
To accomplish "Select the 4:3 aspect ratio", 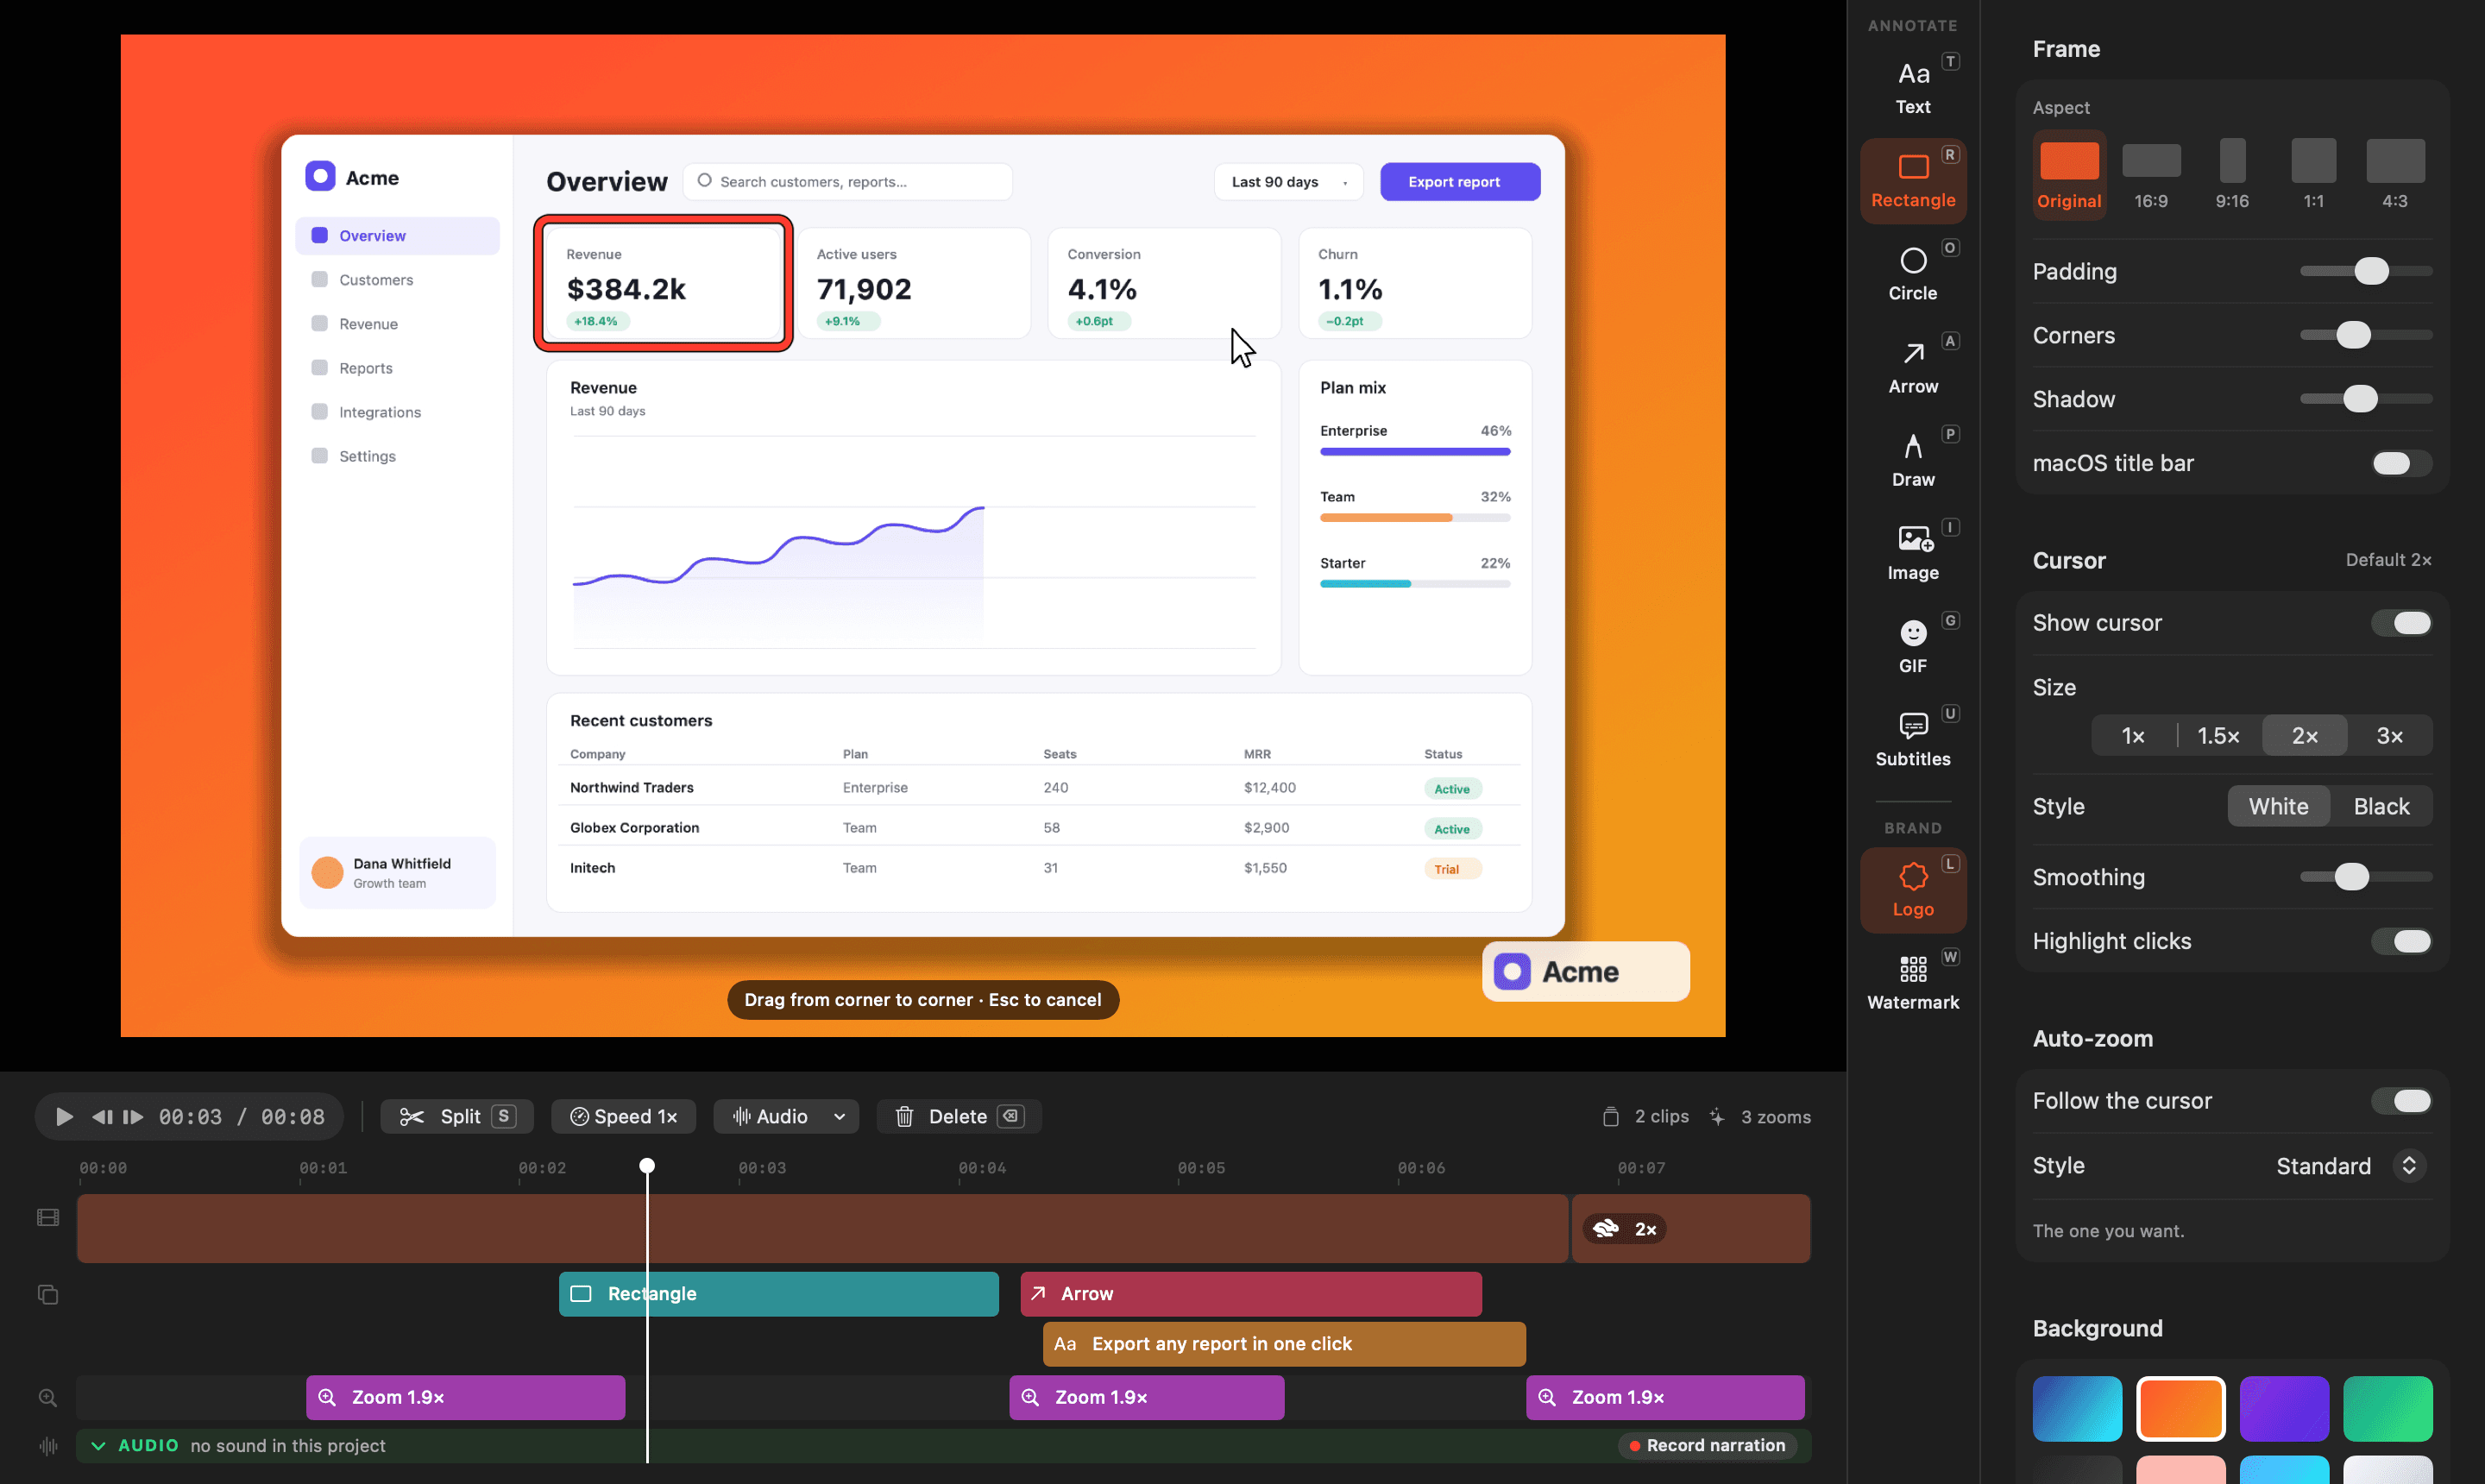I will 2394,175.
